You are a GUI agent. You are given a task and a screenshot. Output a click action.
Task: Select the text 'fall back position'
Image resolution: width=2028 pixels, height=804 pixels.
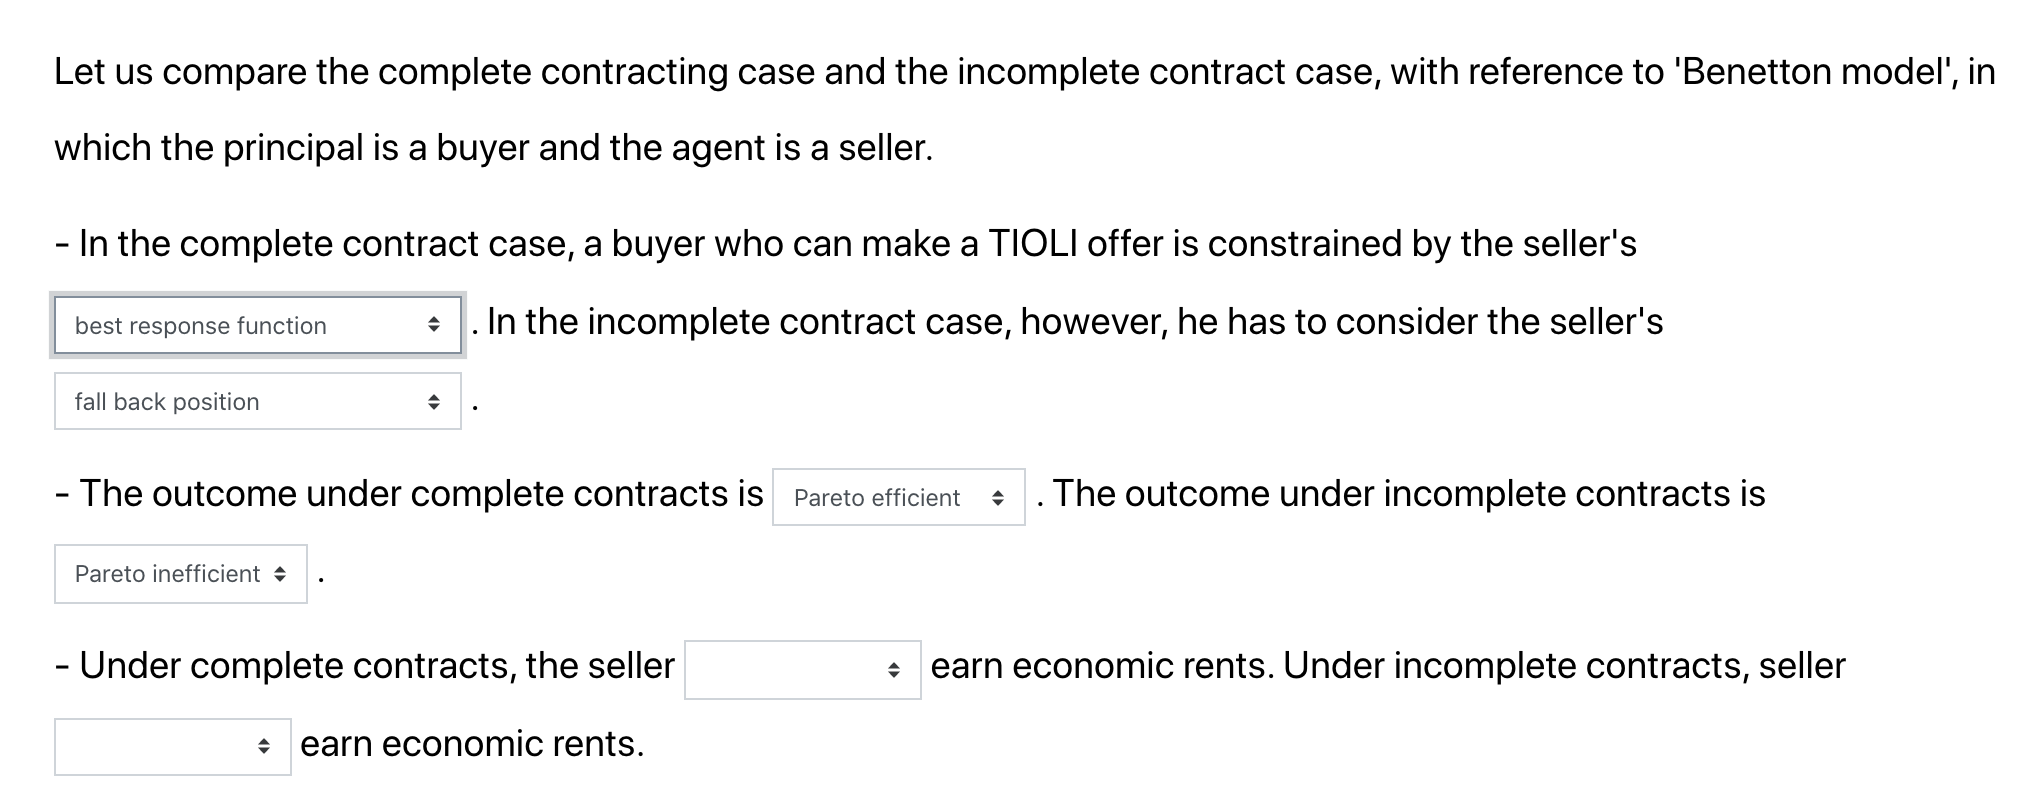click(x=166, y=402)
